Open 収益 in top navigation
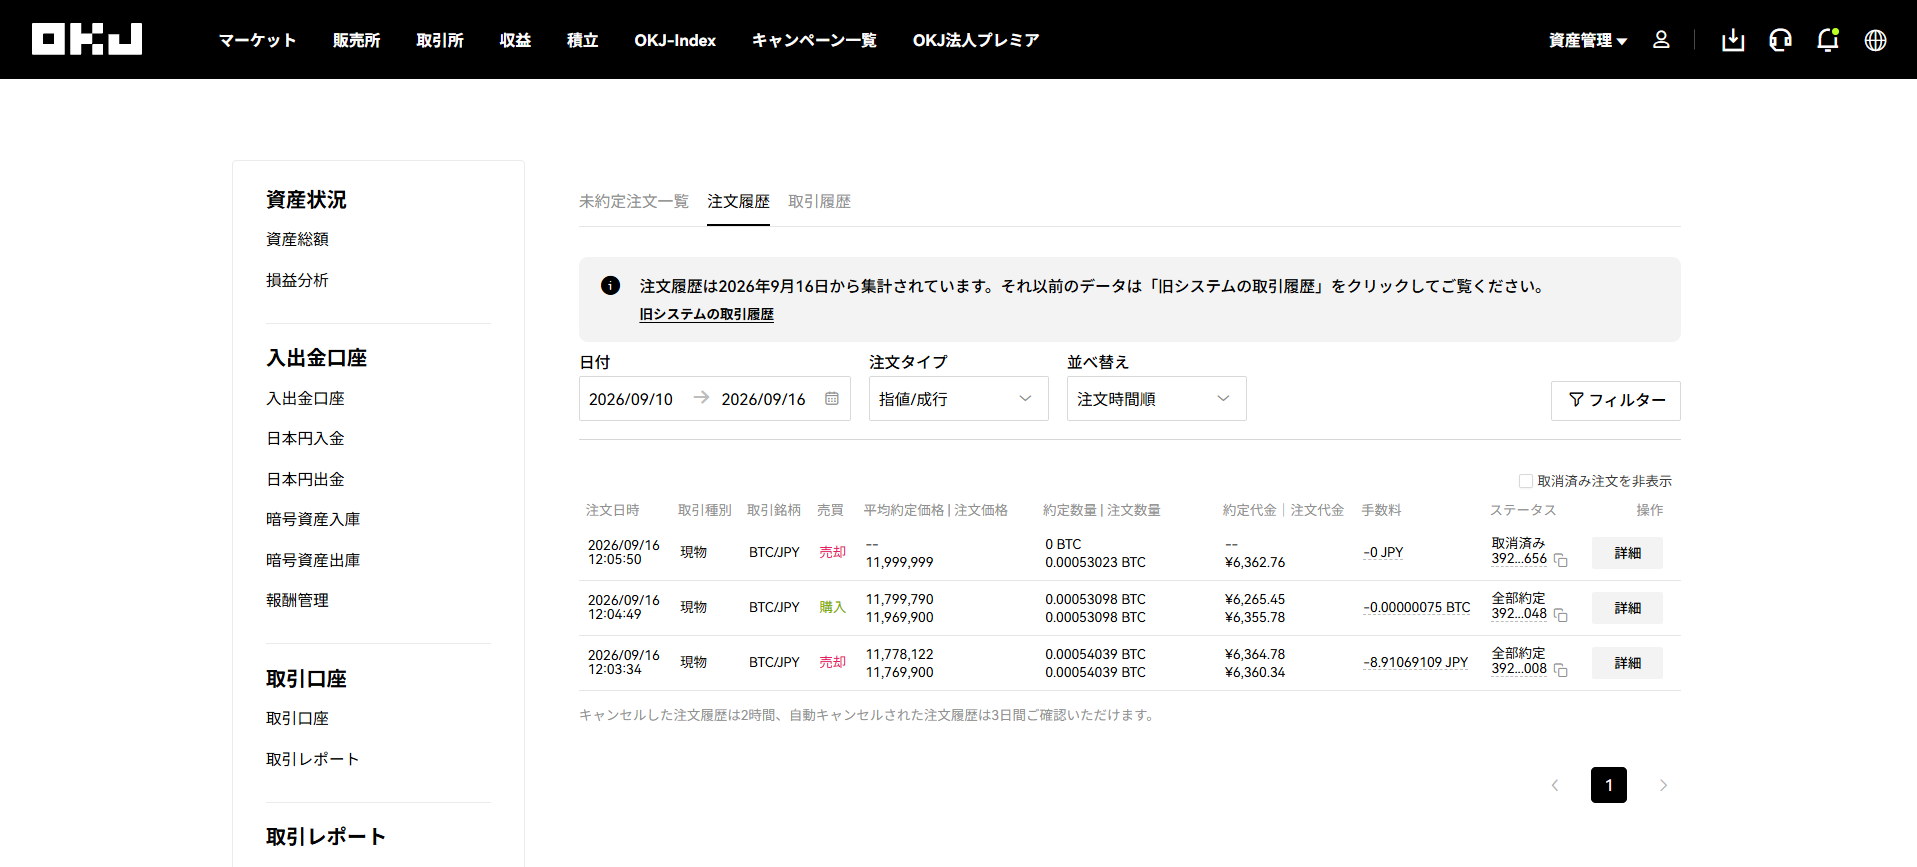This screenshot has height=867, width=1917. pos(515,40)
